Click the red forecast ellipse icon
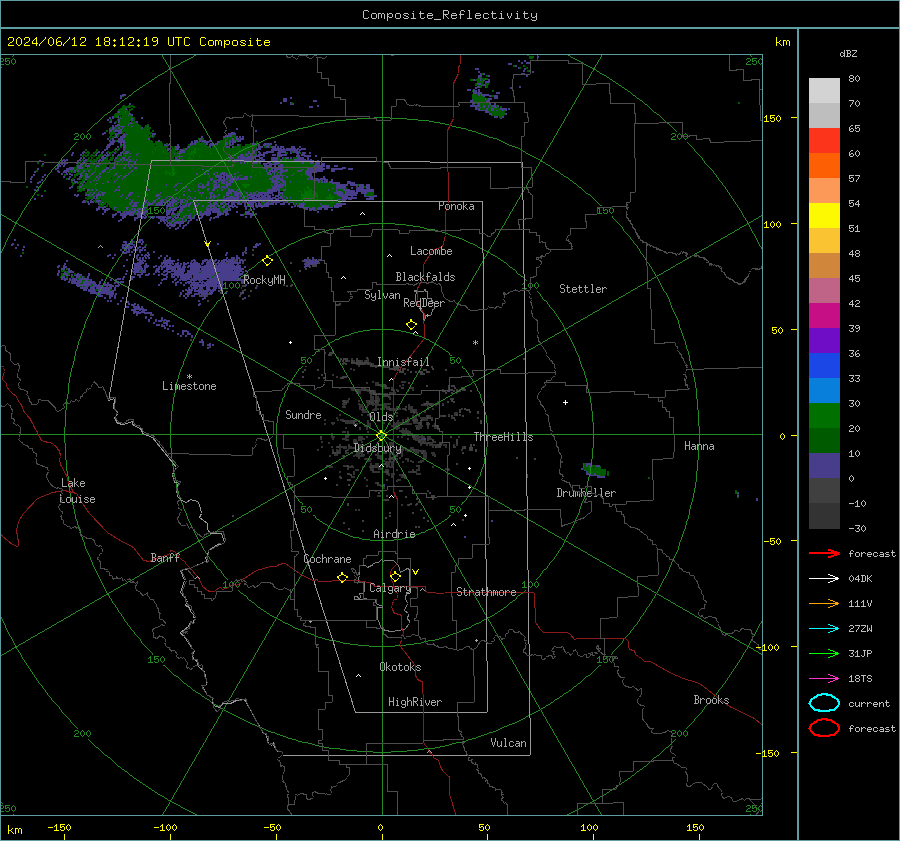Image resolution: width=900 pixels, height=841 pixels. coord(824,728)
